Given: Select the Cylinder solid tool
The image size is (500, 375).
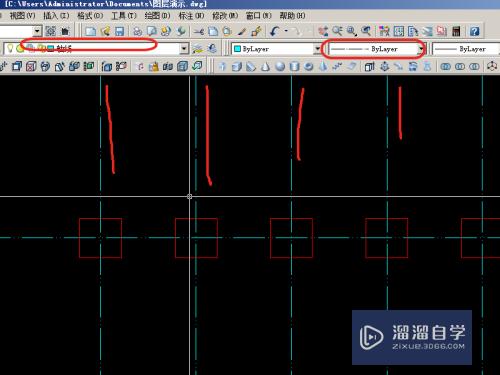Looking at the screenshot, I should point(294,67).
